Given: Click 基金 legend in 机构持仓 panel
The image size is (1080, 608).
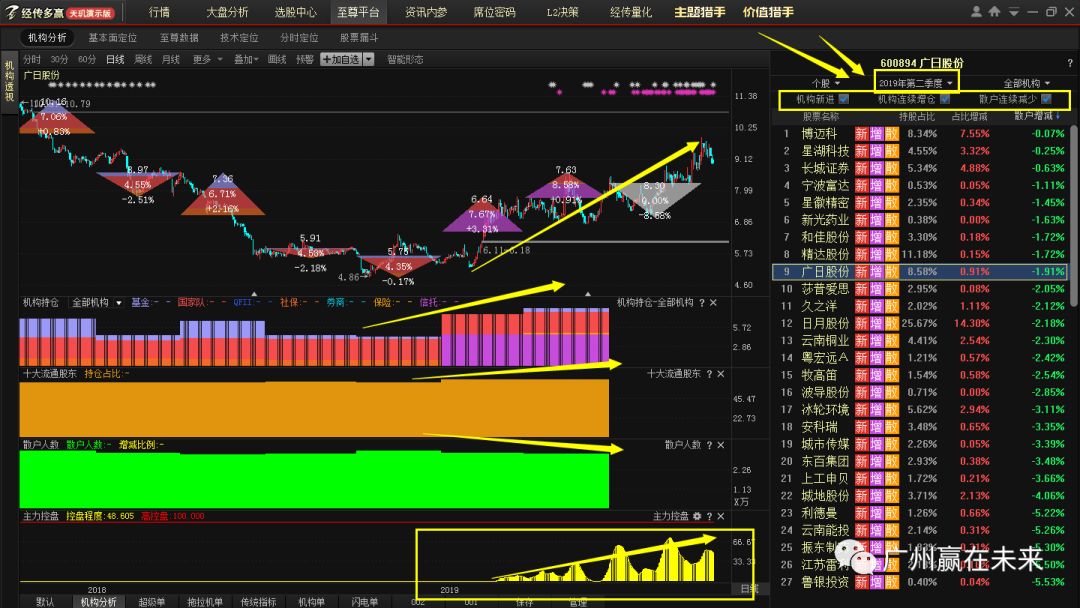Looking at the screenshot, I should [141, 303].
